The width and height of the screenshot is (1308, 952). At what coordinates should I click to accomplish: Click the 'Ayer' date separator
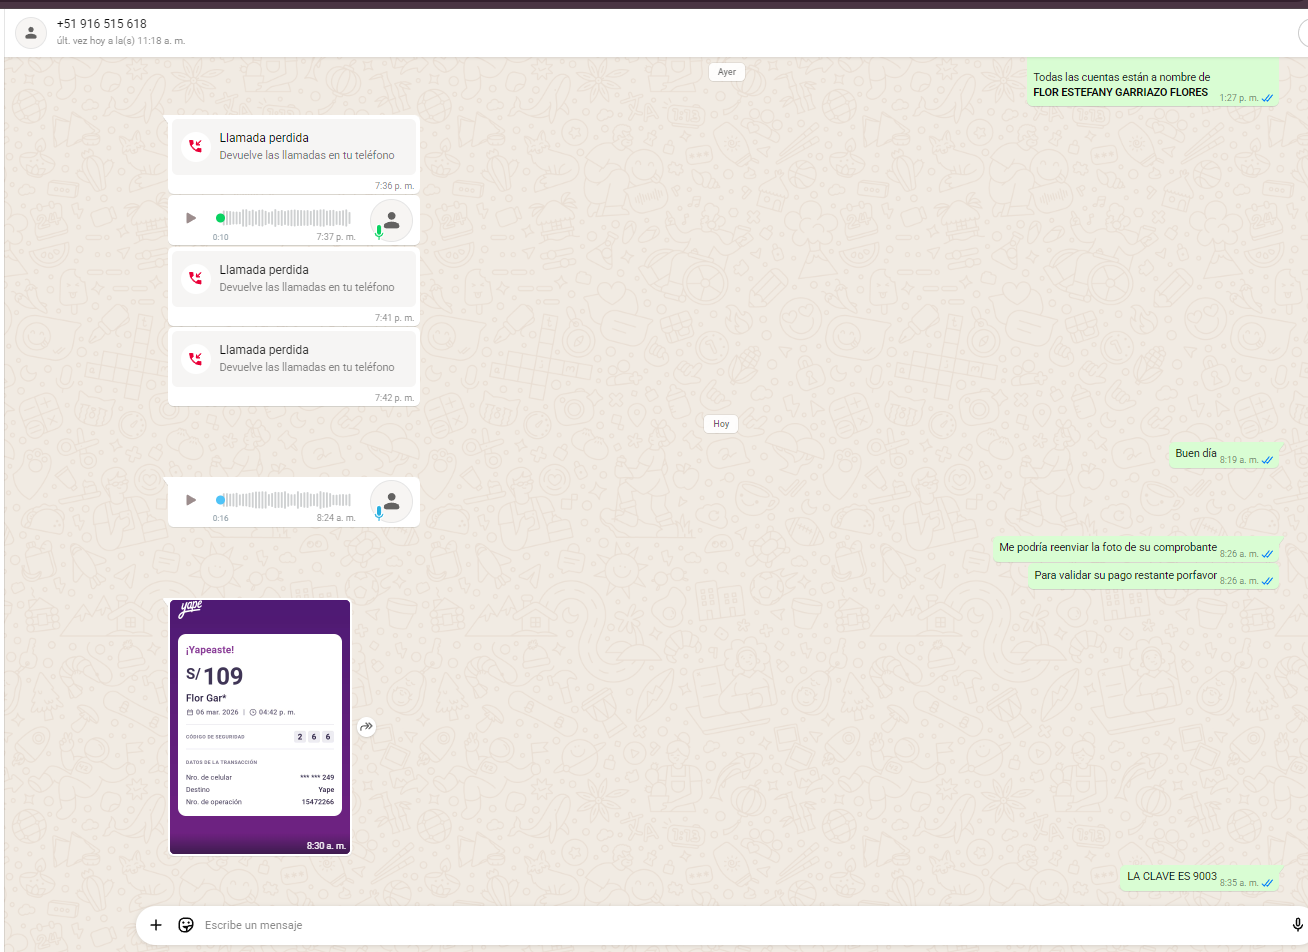click(x=726, y=72)
